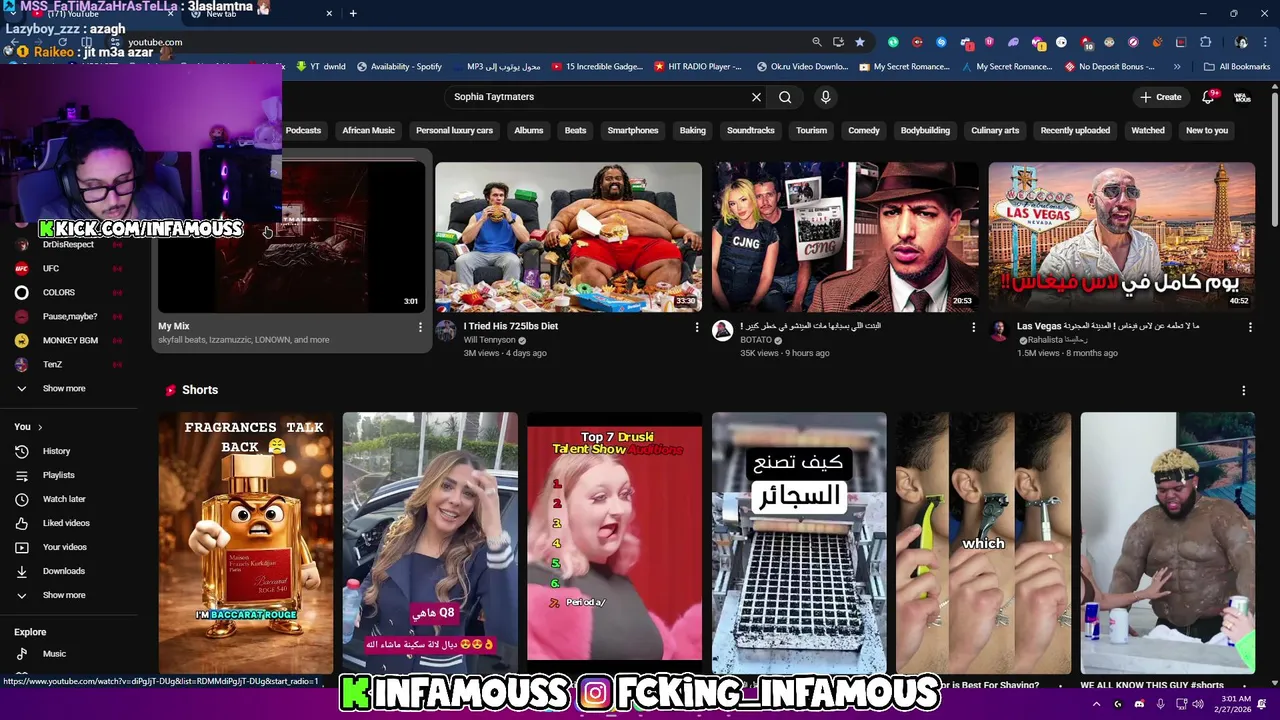Open the FRAGRANCES TALK BACK short
This screenshot has height=720, width=1280.
coord(245,542)
